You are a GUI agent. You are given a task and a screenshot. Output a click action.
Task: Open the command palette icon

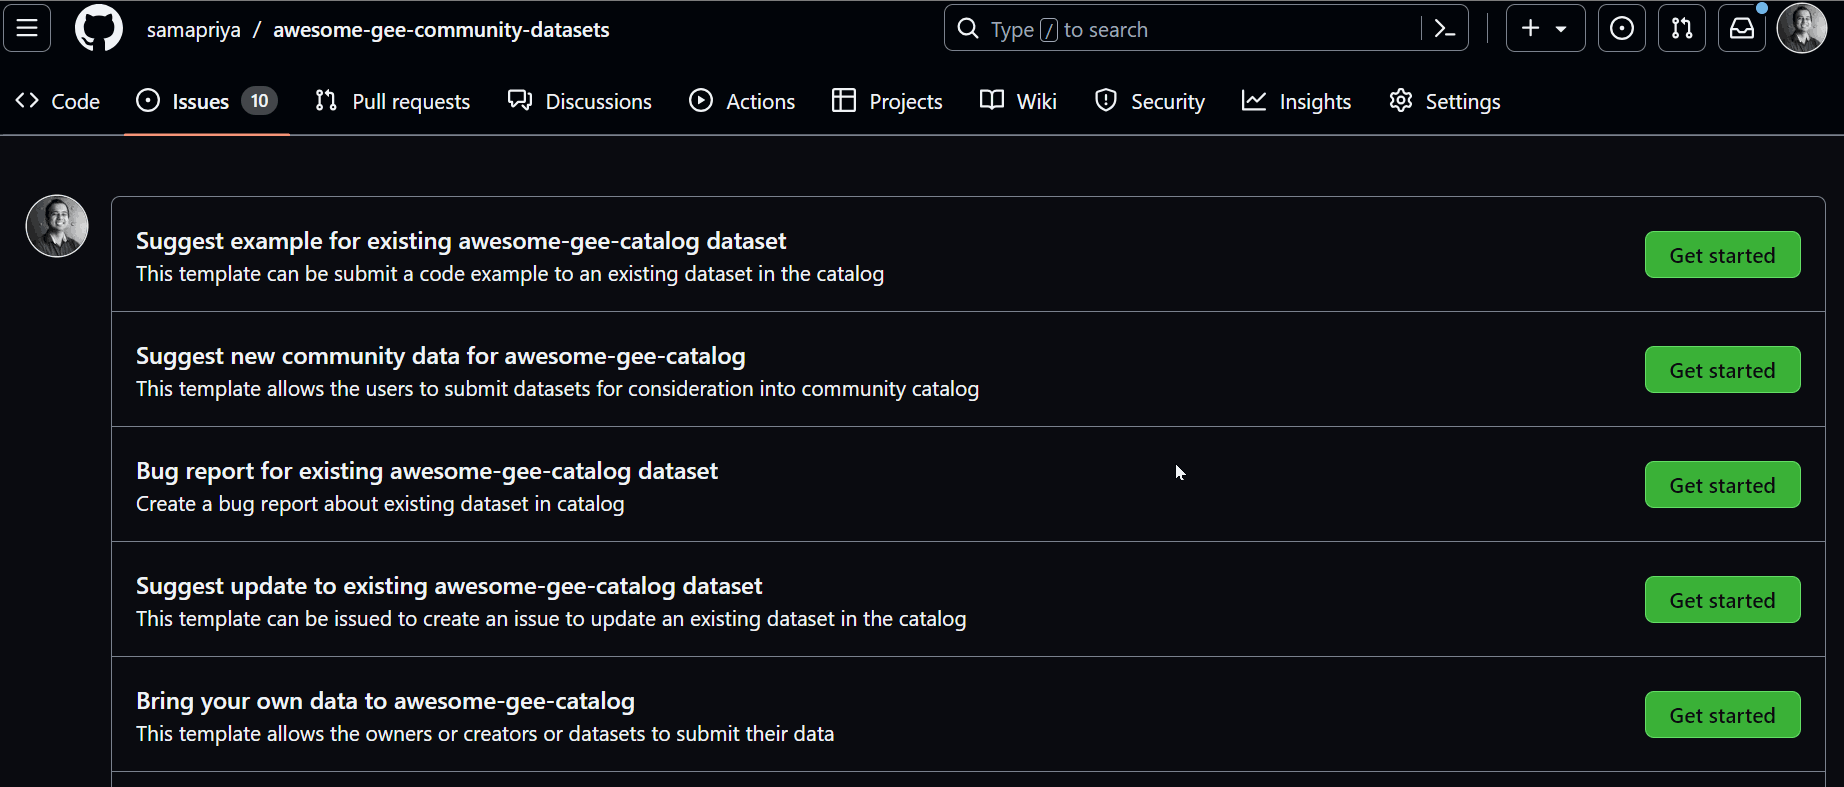click(x=1445, y=28)
